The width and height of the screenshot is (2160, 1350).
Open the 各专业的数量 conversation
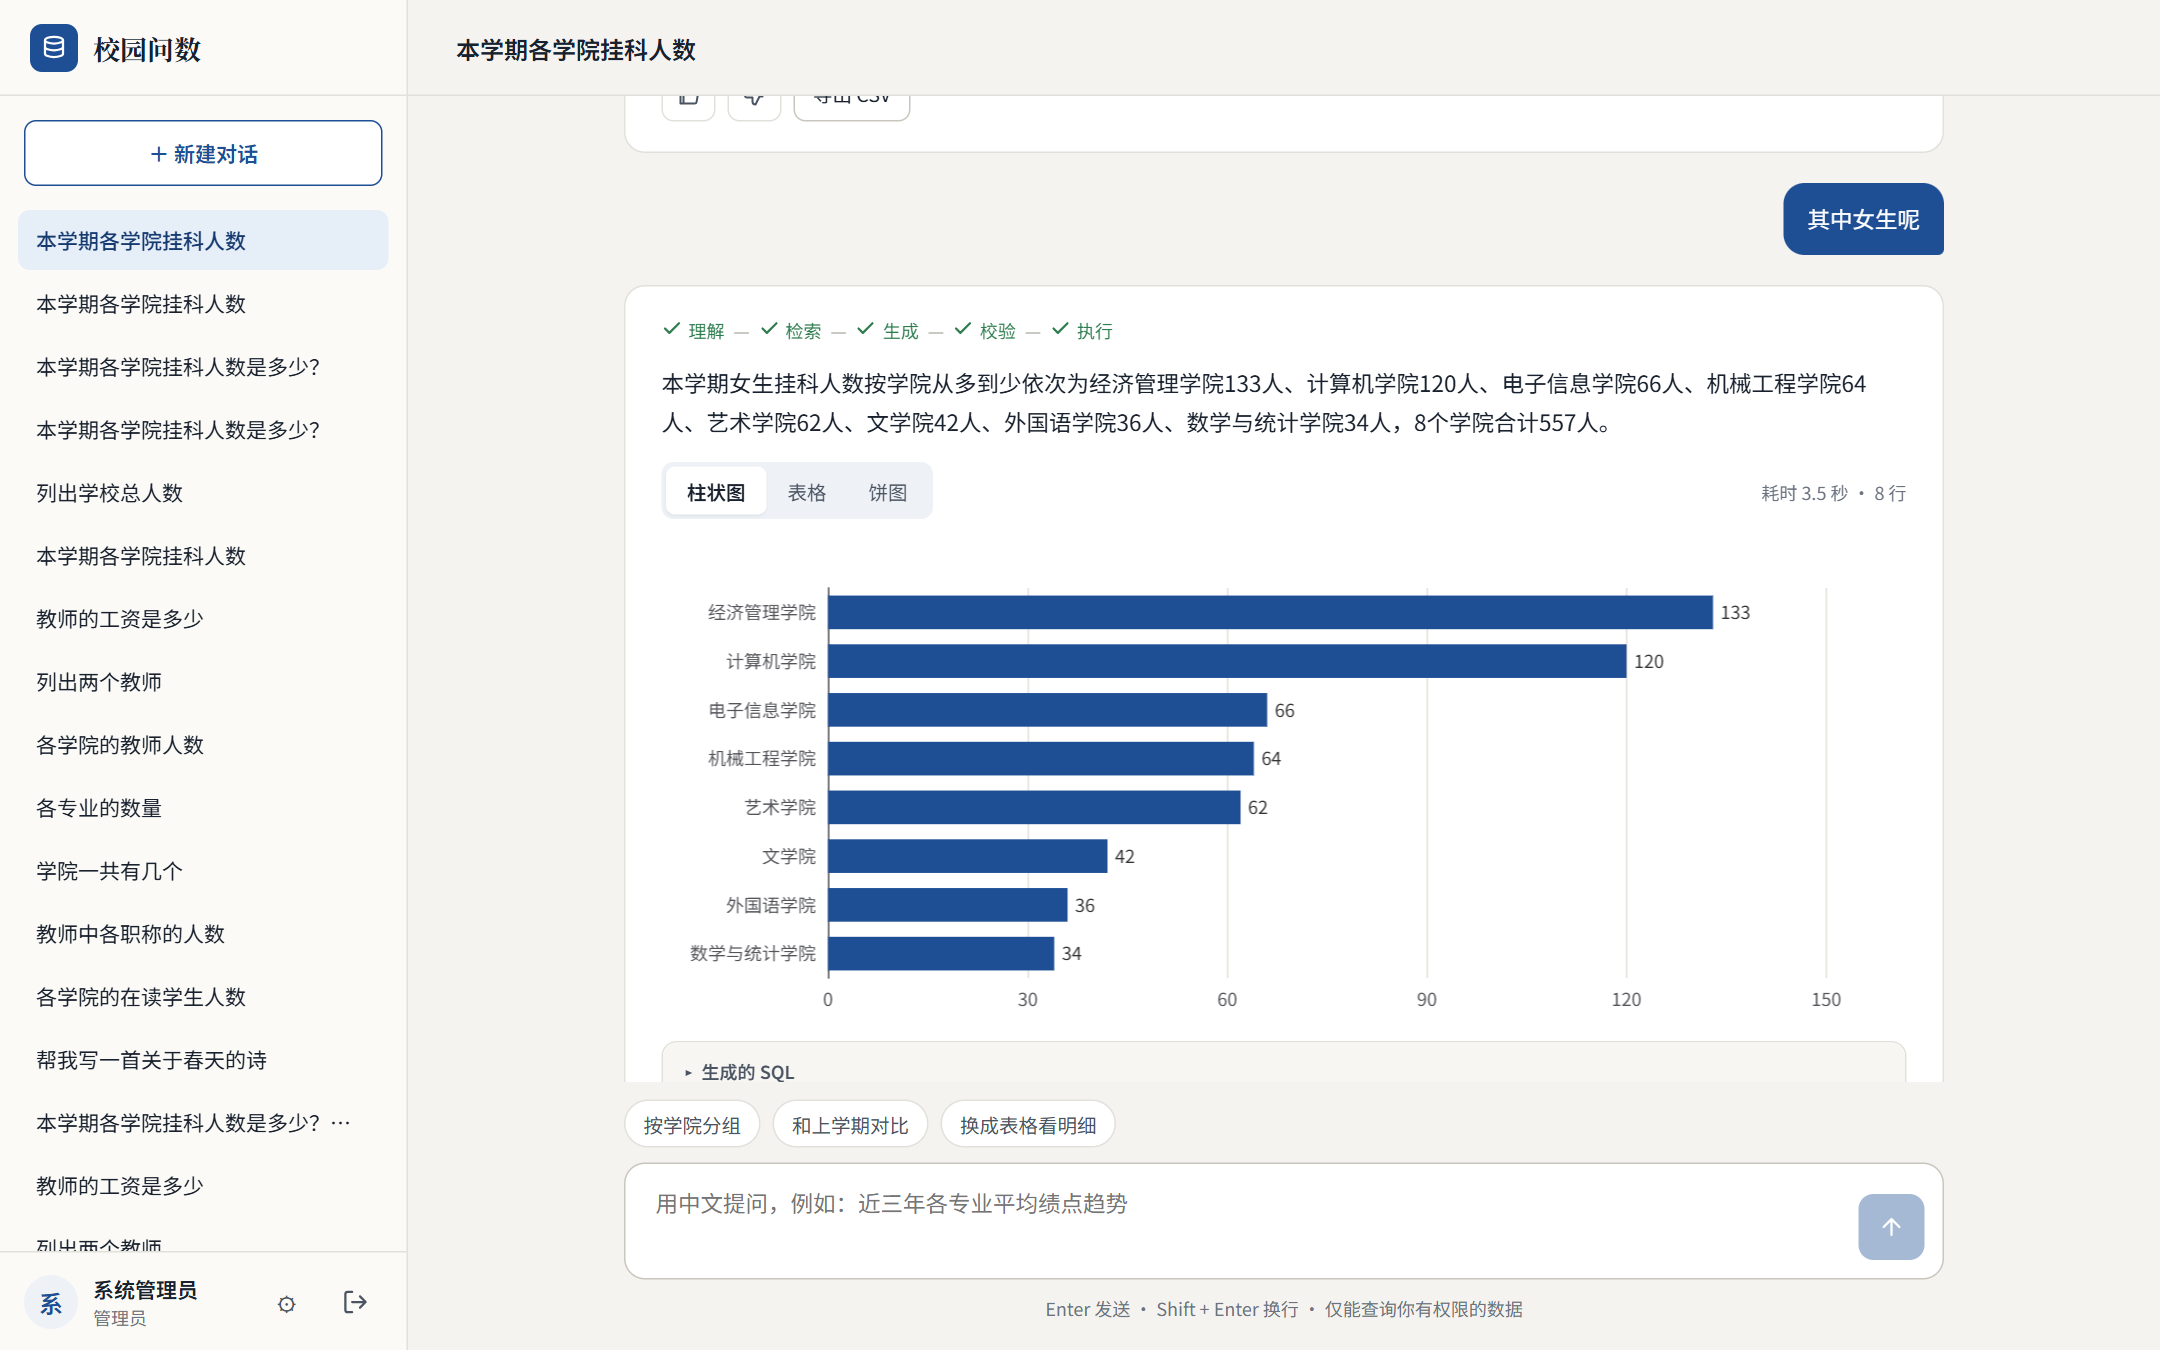click(203, 807)
